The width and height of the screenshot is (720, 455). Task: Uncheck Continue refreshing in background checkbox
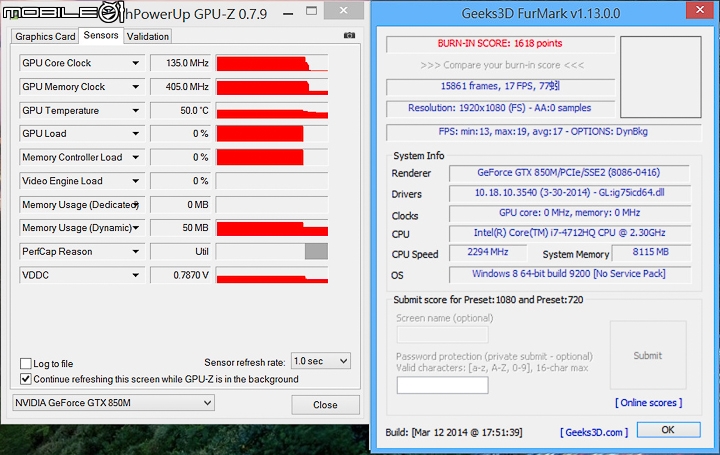click(x=26, y=379)
